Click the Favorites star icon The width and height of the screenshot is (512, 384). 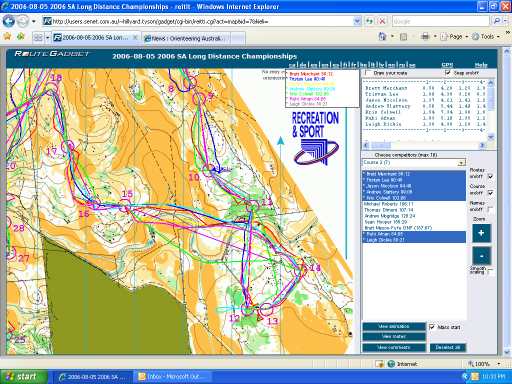coord(7,36)
